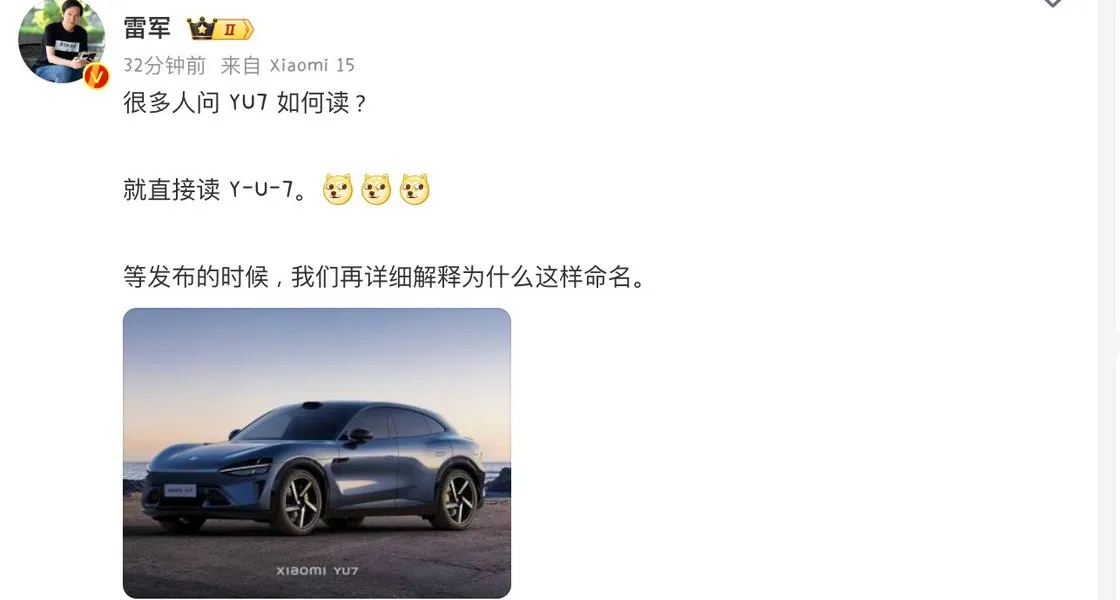Click the middle doge emoji
Viewport: 1120px width, 600px height.
376,189
